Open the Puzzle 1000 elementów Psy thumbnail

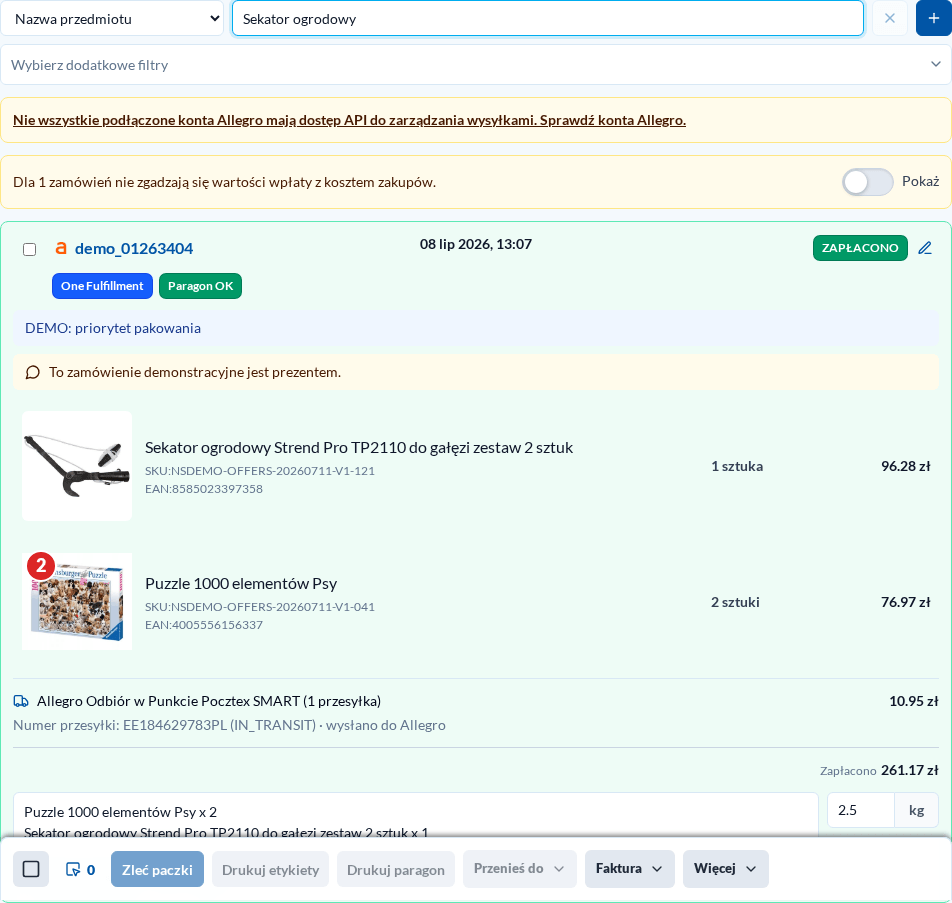77,601
